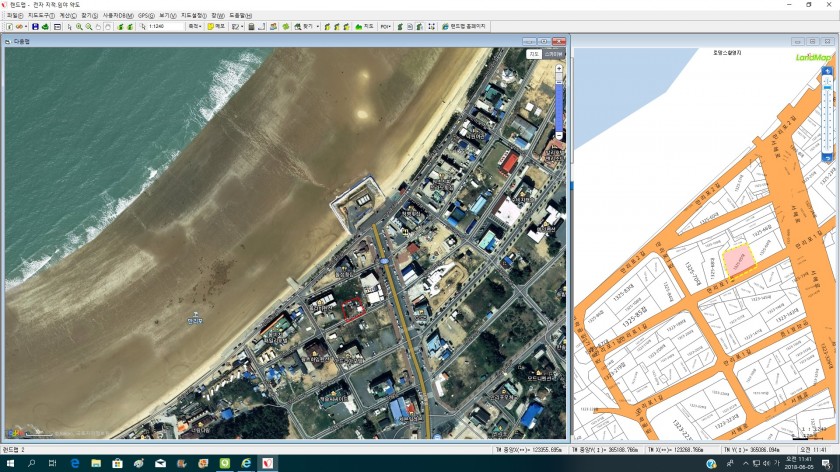This screenshot has height=472, width=840.
Task: Click the plus zoom button on satellite map
Action: point(559,67)
